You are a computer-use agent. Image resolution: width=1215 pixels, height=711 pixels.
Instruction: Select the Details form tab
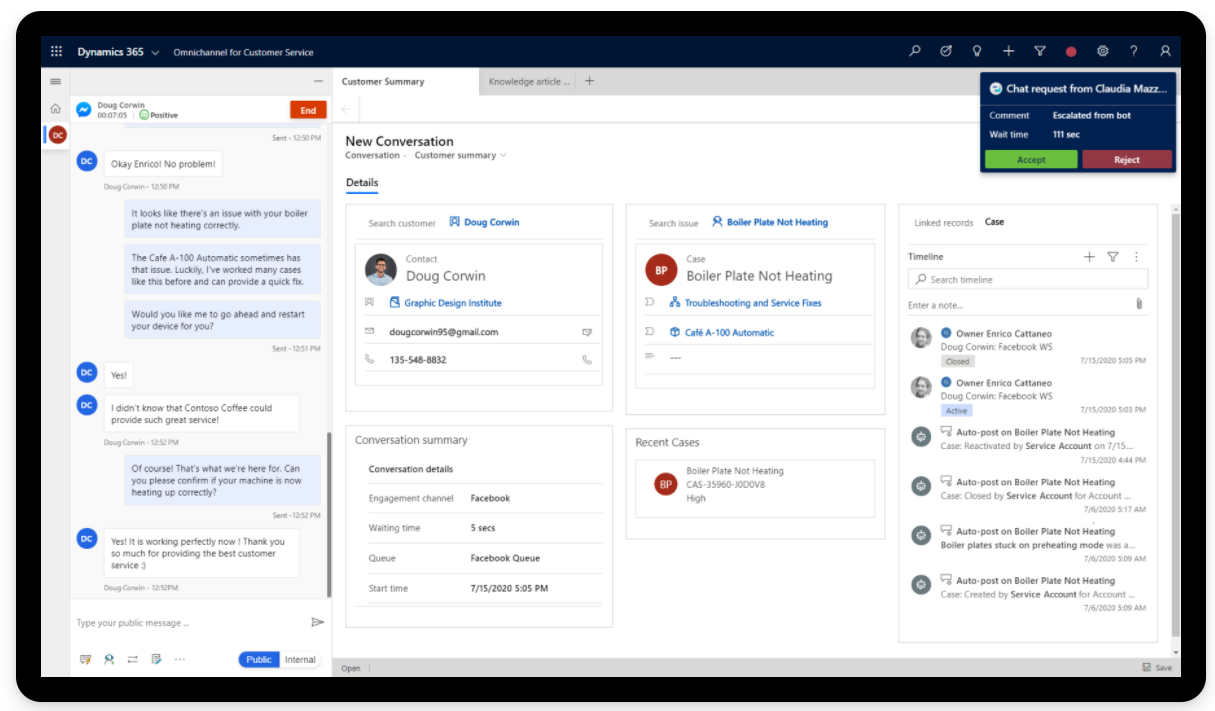coord(362,183)
